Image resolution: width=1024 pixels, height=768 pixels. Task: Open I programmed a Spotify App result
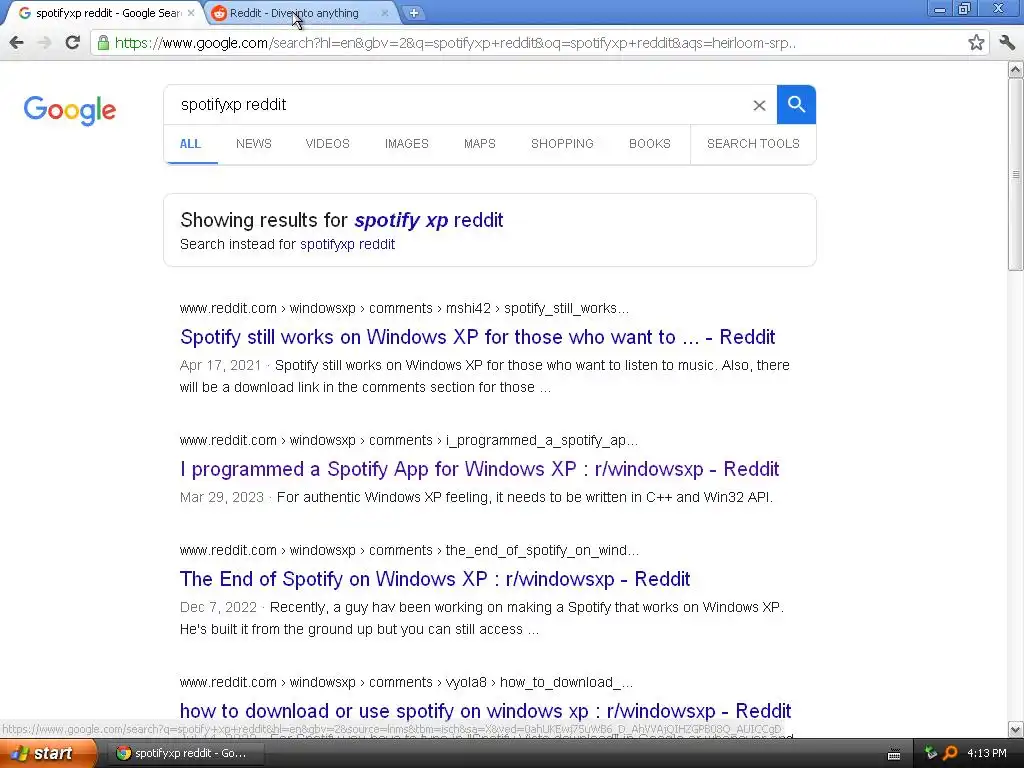click(479, 469)
